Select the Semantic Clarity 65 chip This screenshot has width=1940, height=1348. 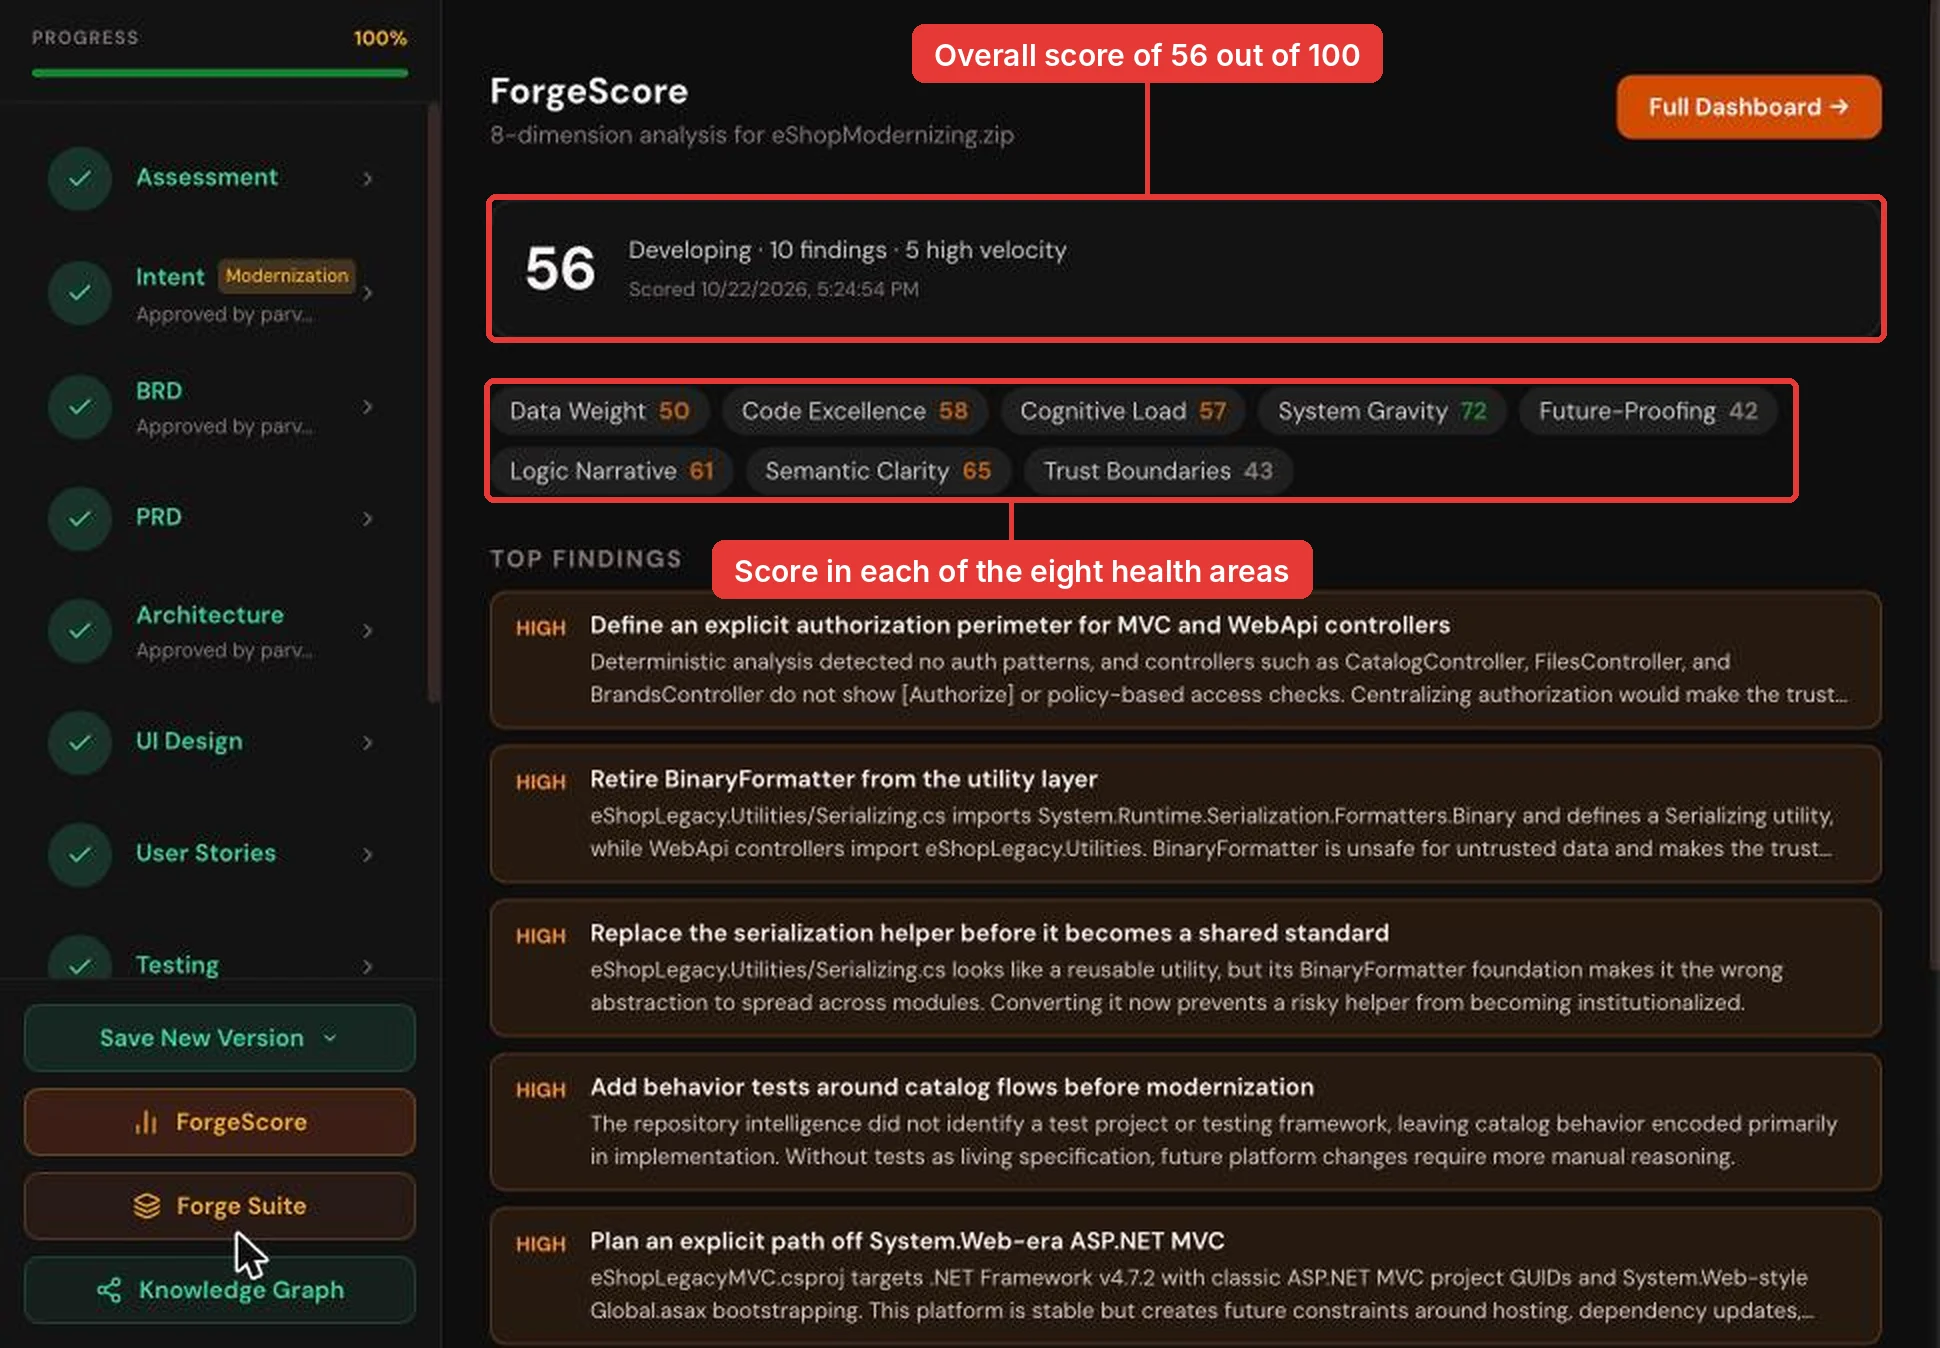point(878,471)
